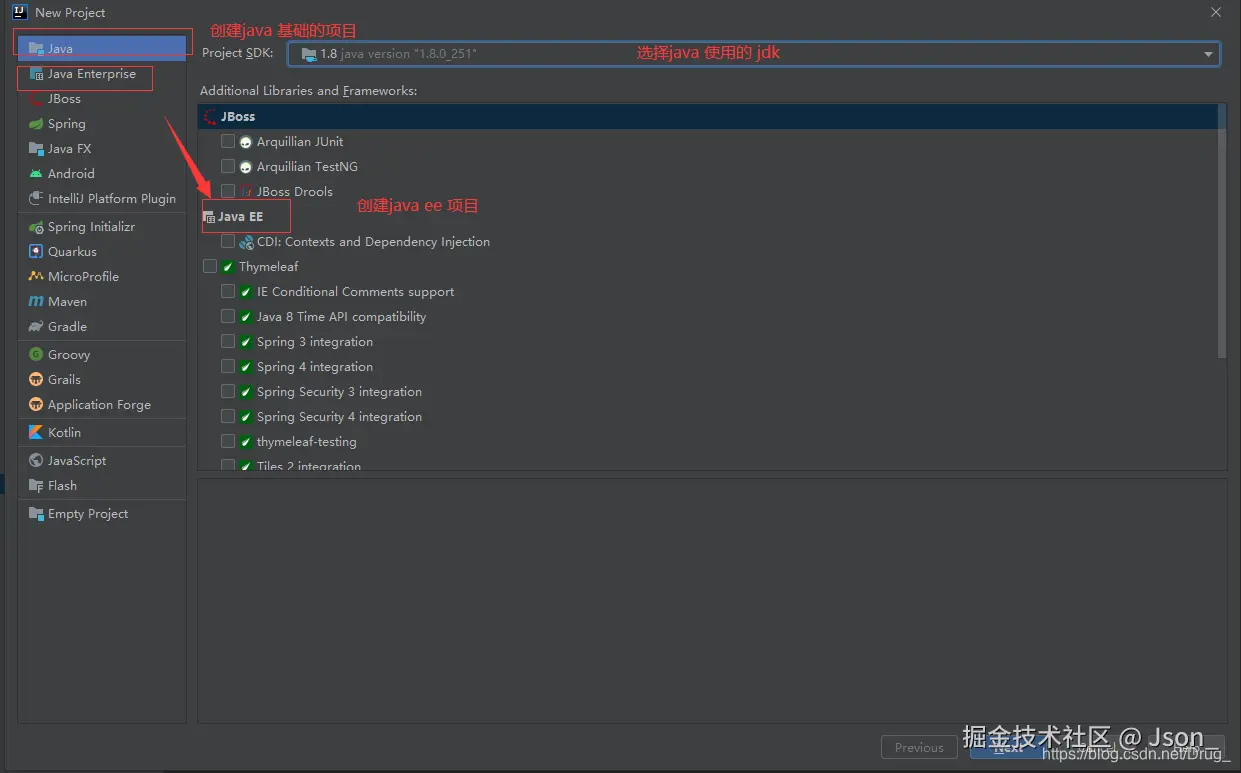Click the thymeleaf-testing label
The width and height of the screenshot is (1241, 773).
pos(307,442)
